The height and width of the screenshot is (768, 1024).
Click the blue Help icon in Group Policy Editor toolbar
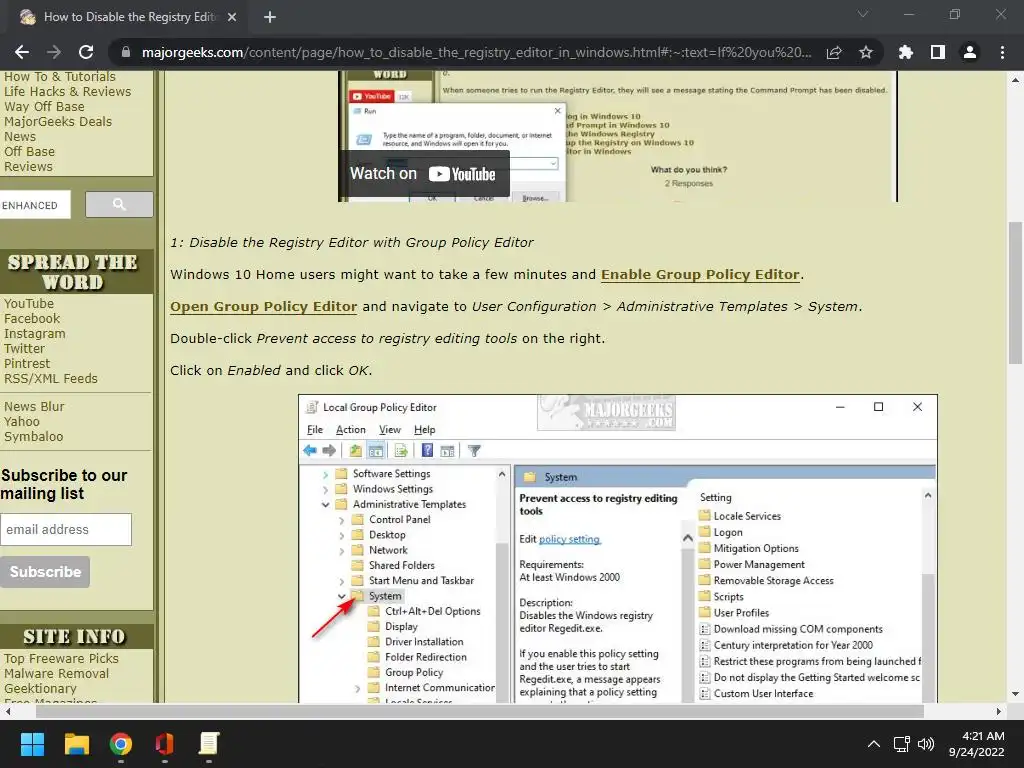tap(427, 450)
